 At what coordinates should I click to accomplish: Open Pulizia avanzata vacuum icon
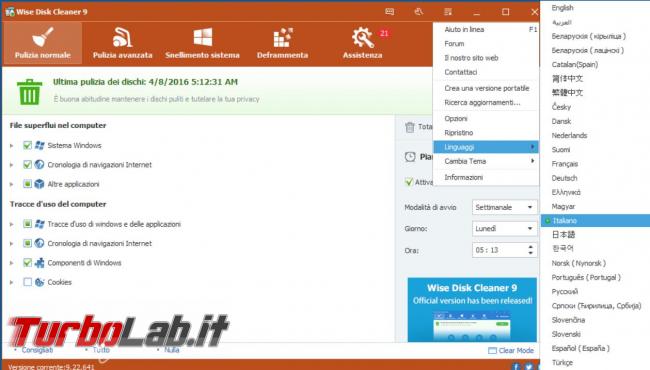[x=122, y=37]
